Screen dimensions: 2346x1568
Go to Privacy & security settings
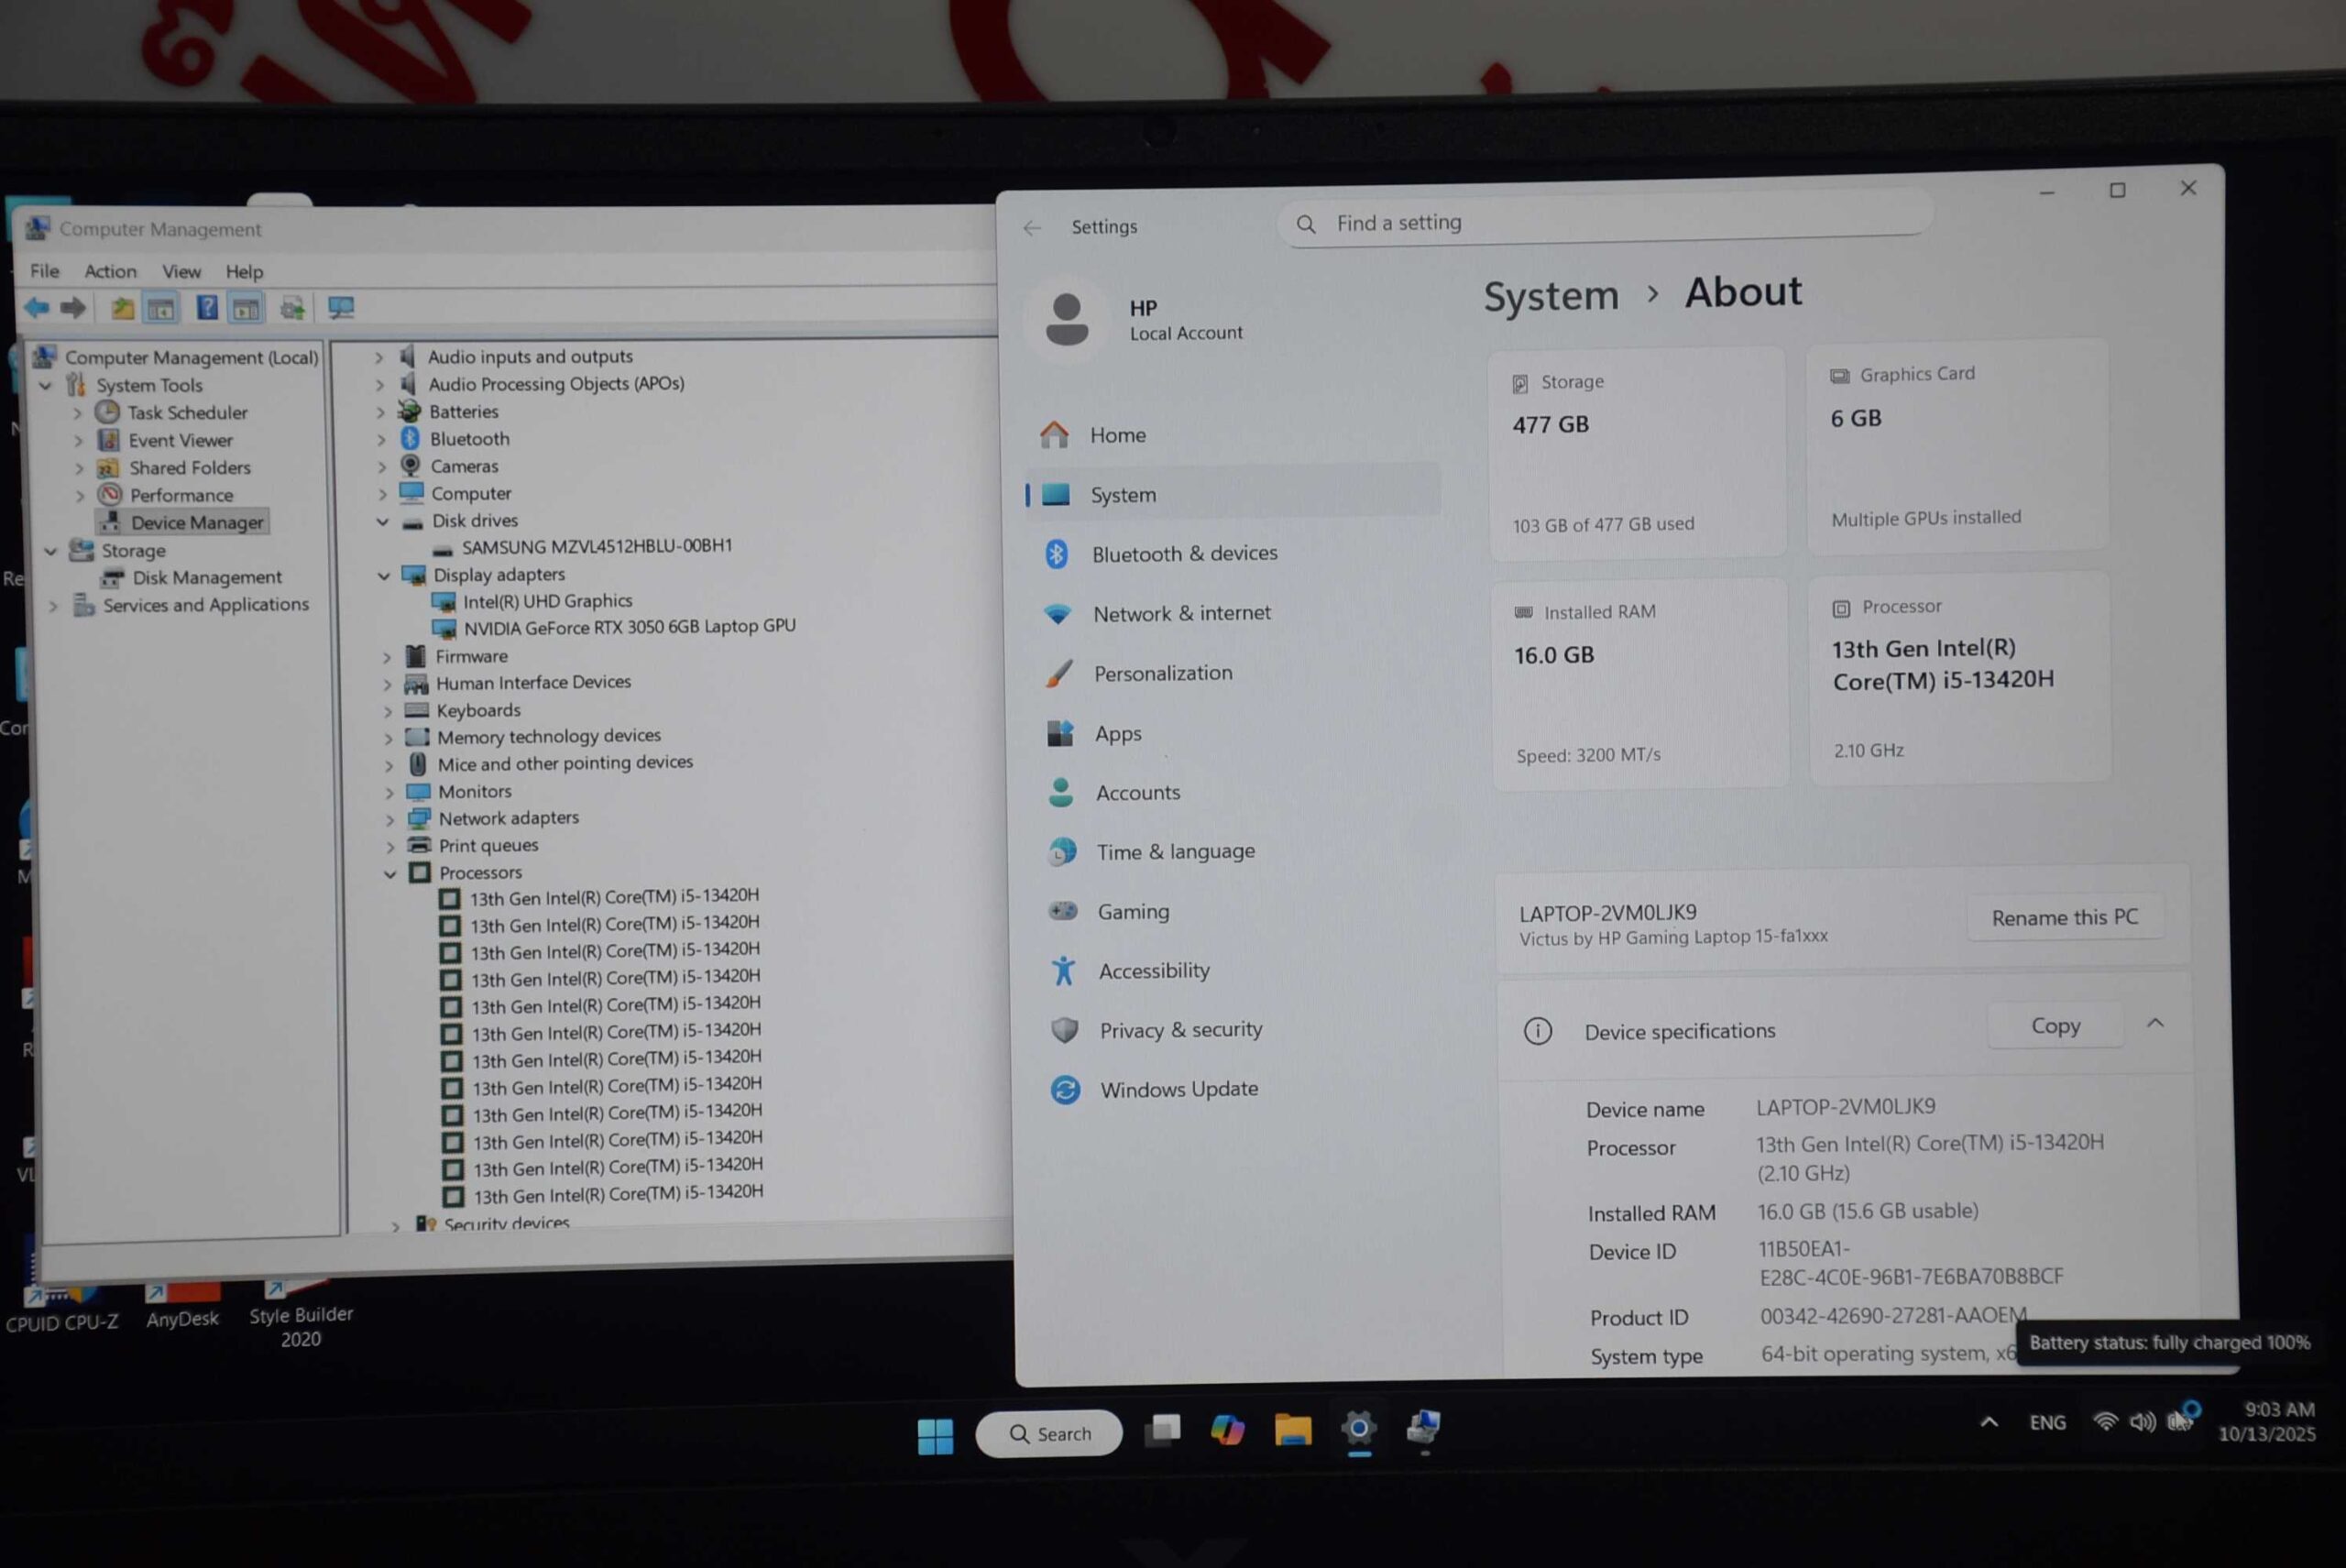point(1180,1030)
